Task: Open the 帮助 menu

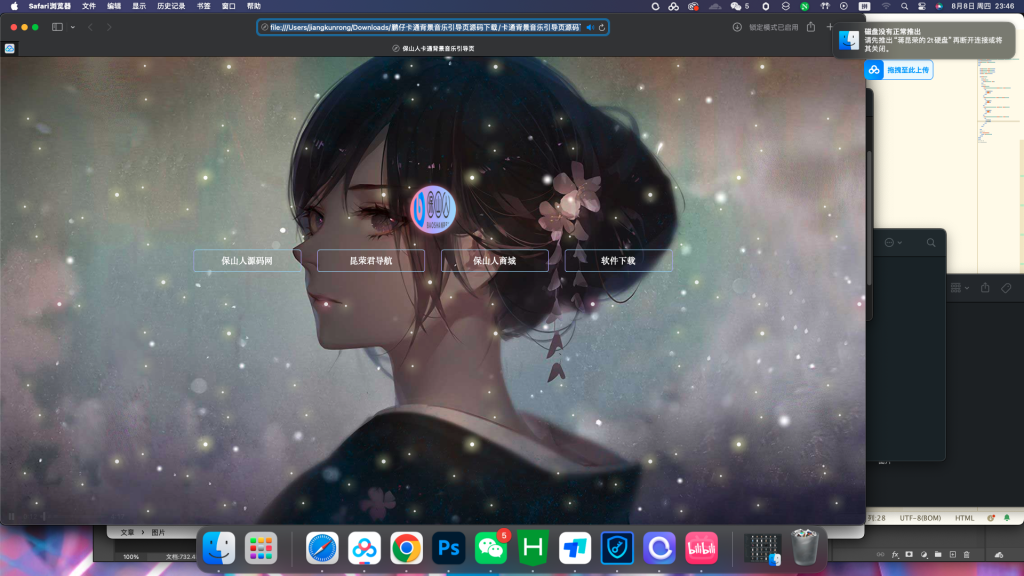Action: pyautogui.click(x=254, y=7)
